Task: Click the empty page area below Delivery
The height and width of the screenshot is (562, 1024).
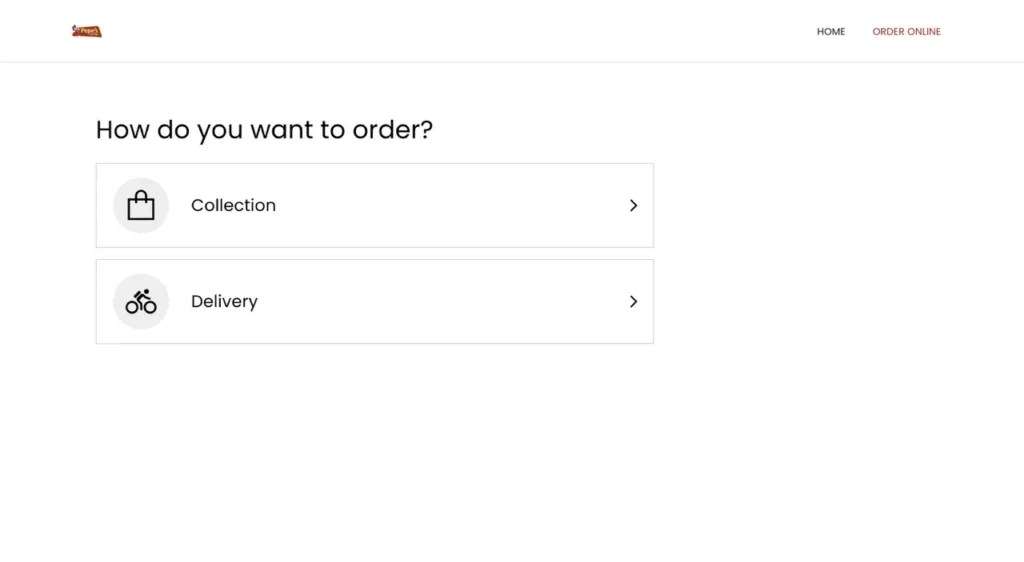Action: point(400,450)
